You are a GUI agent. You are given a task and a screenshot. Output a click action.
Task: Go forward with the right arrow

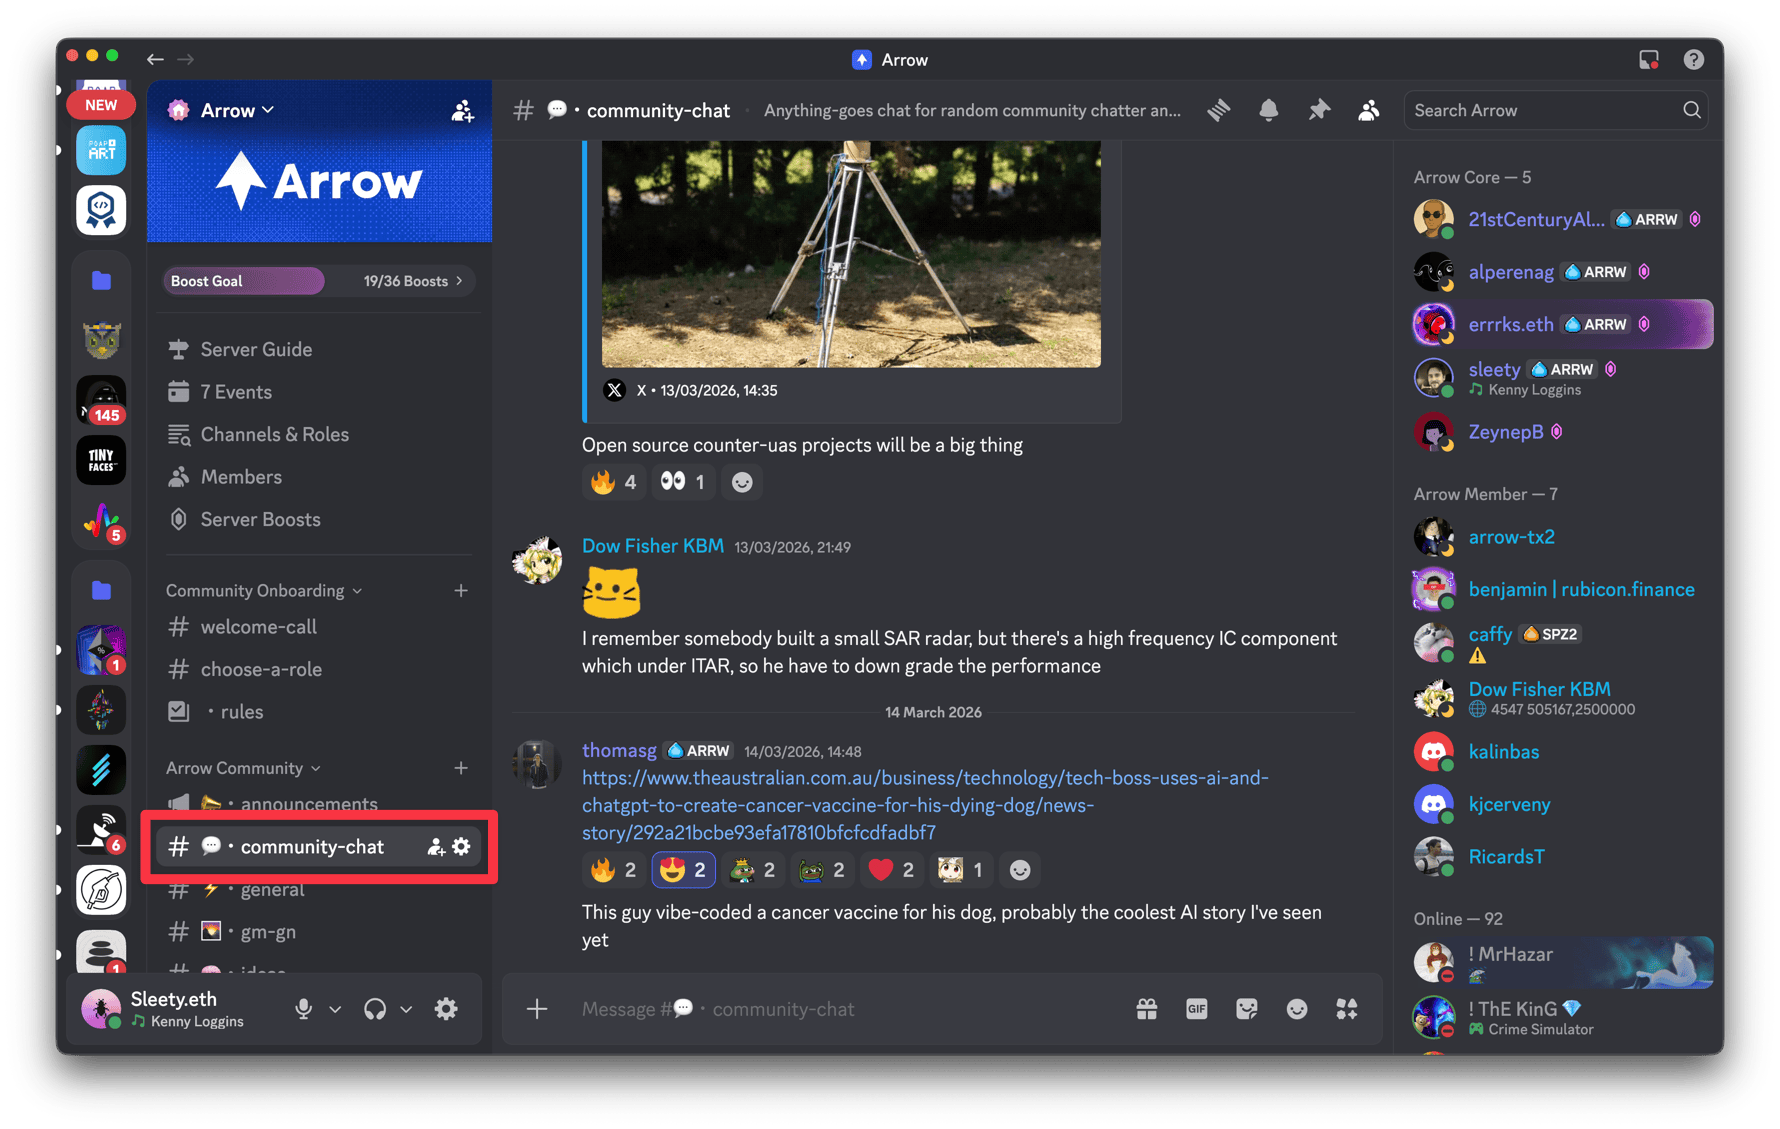pyautogui.click(x=186, y=60)
